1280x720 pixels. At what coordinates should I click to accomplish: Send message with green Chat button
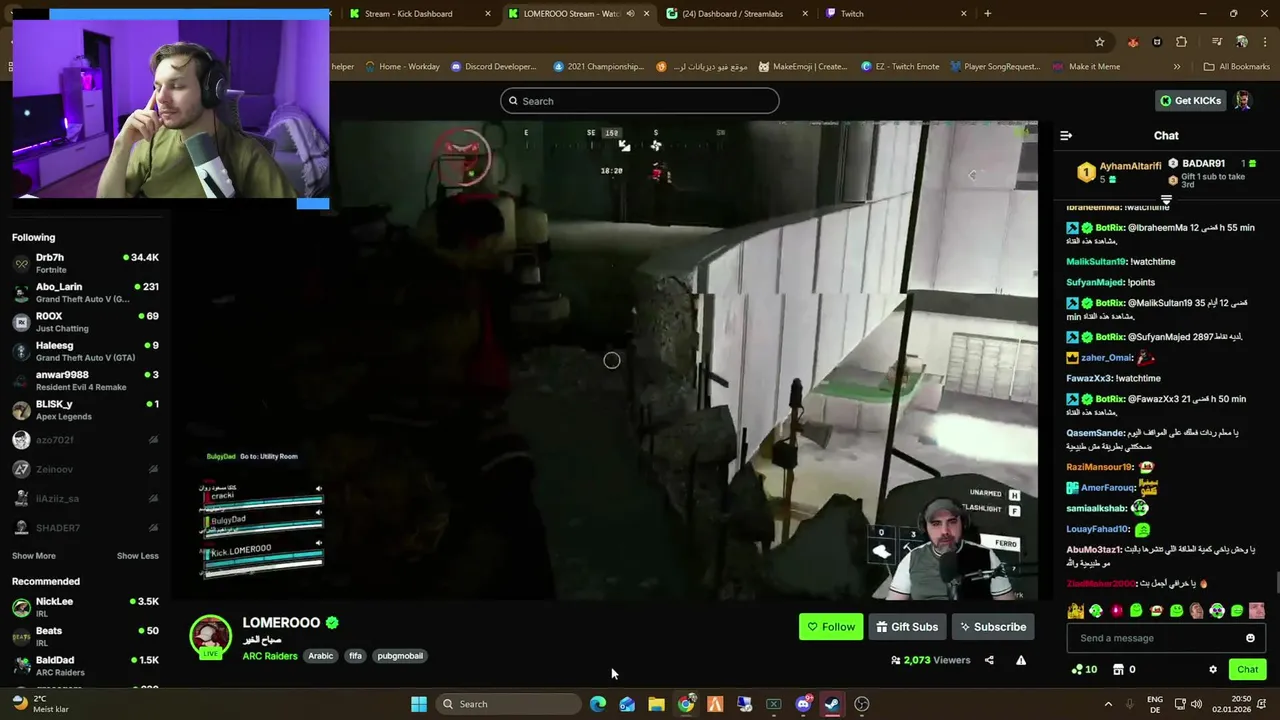(x=1248, y=669)
